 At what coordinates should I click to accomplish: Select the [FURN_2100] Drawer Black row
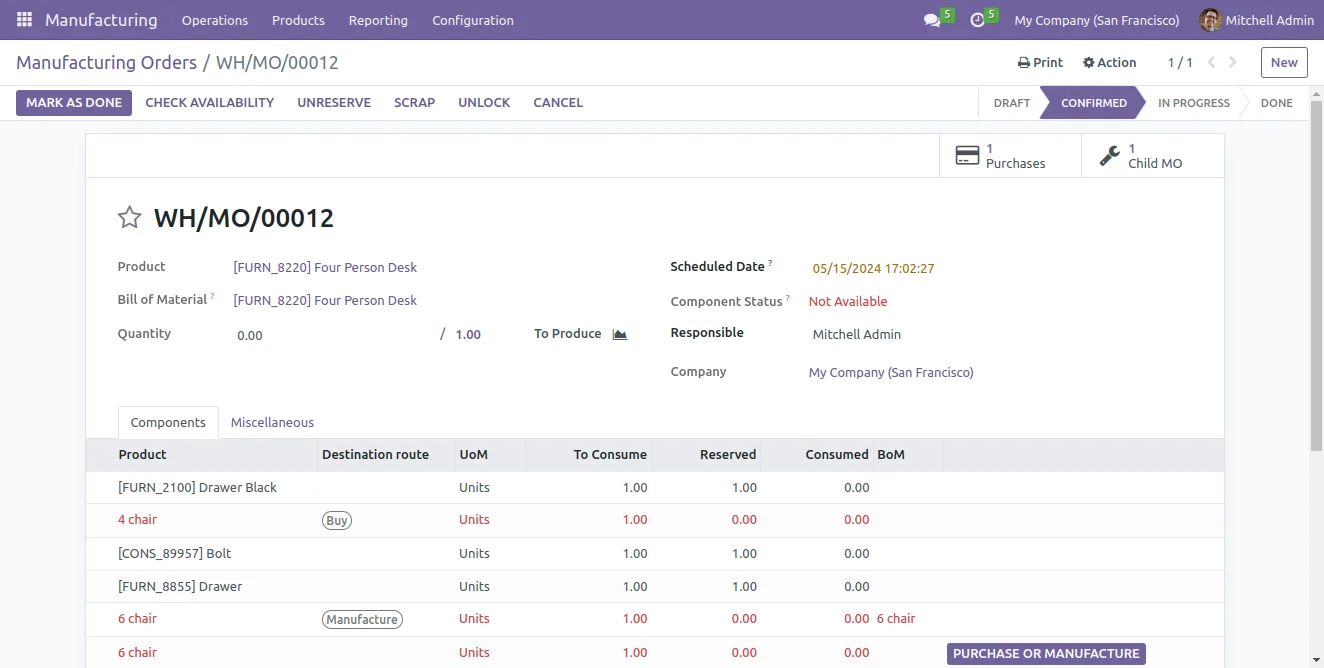coord(654,487)
